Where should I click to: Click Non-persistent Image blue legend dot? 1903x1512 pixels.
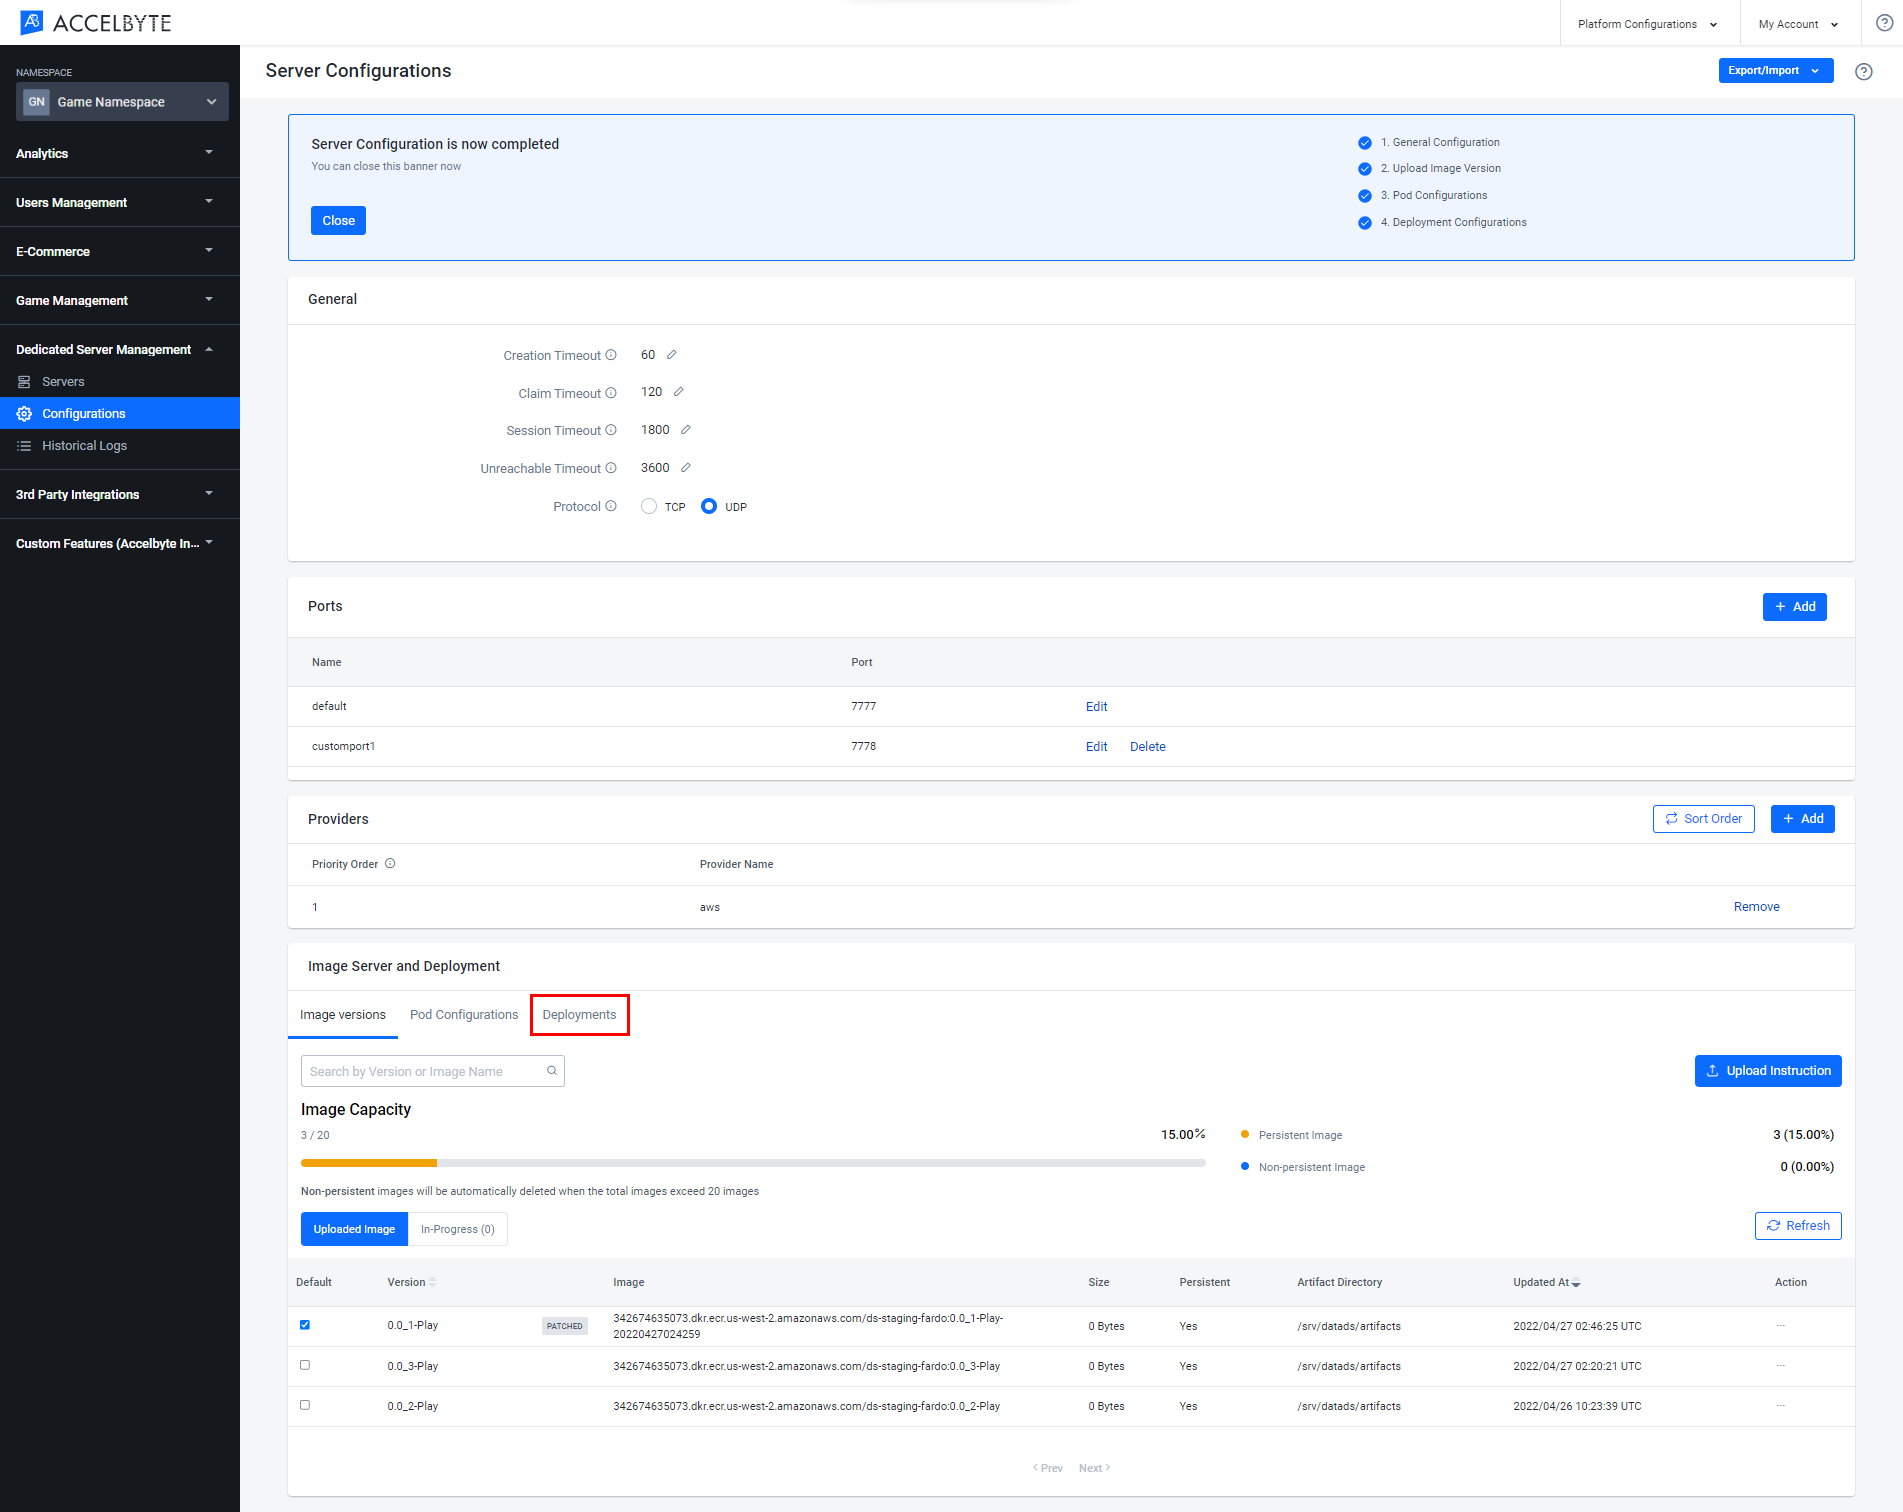click(1245, 1166)
